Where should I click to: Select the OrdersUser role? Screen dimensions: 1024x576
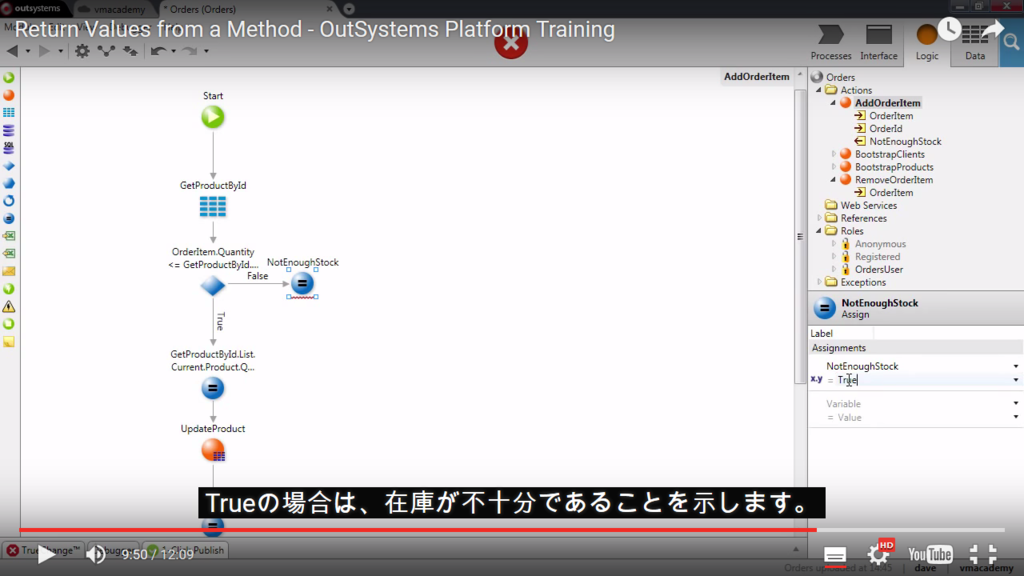point(879,269)
